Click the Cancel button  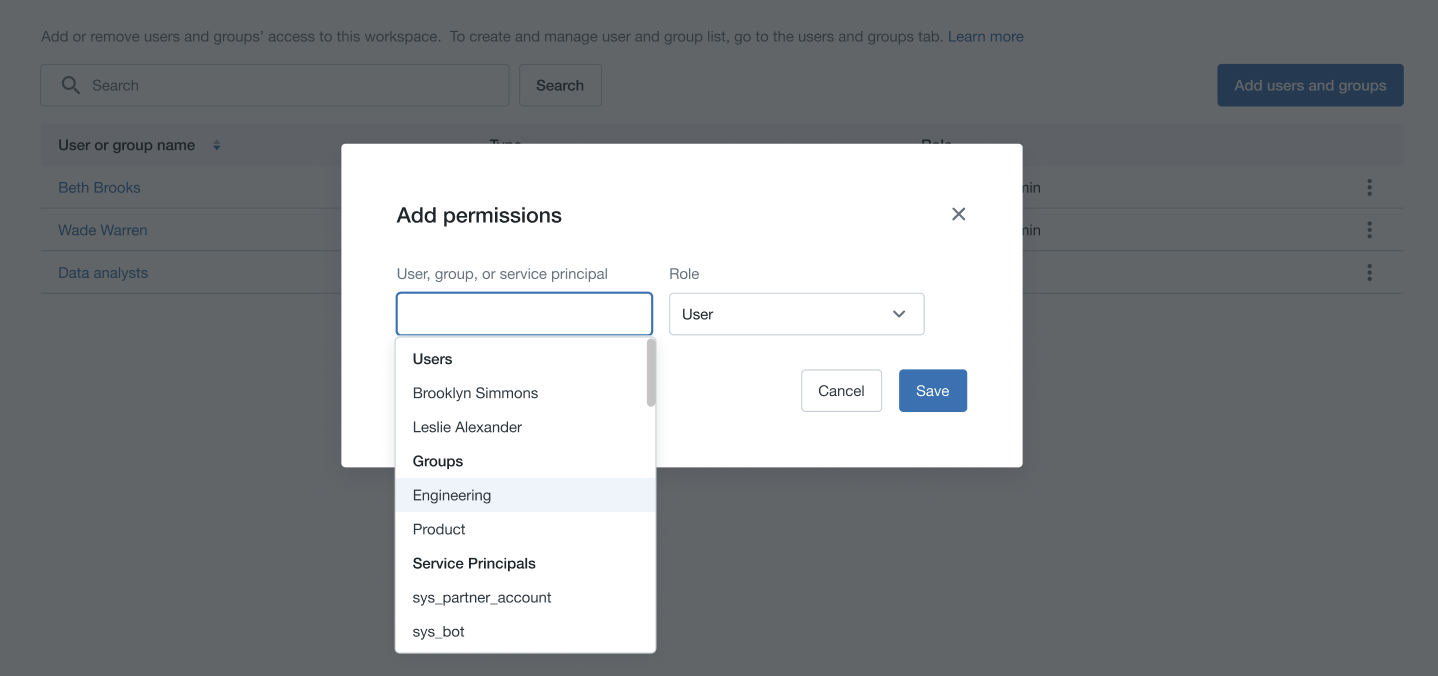[841, 390]
